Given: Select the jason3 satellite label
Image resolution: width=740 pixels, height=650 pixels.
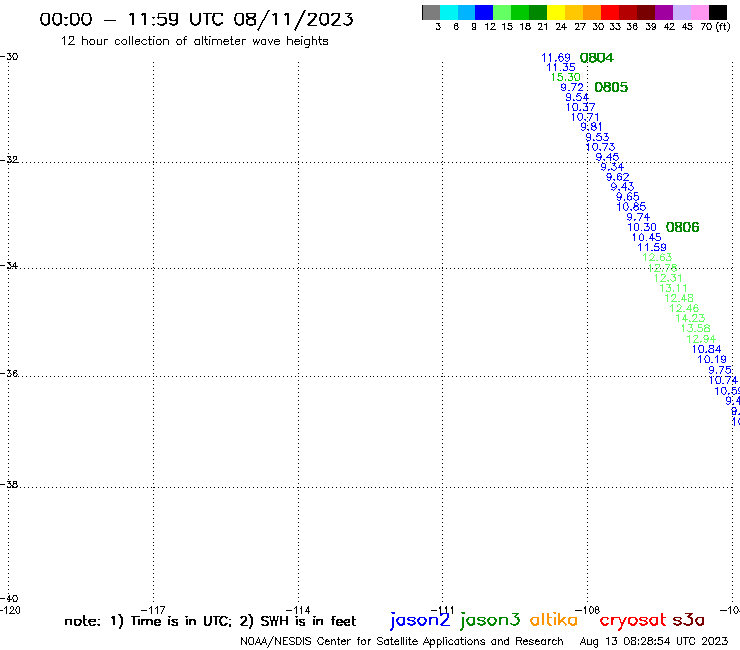Looking at the screenshot, I should [490, 620].
